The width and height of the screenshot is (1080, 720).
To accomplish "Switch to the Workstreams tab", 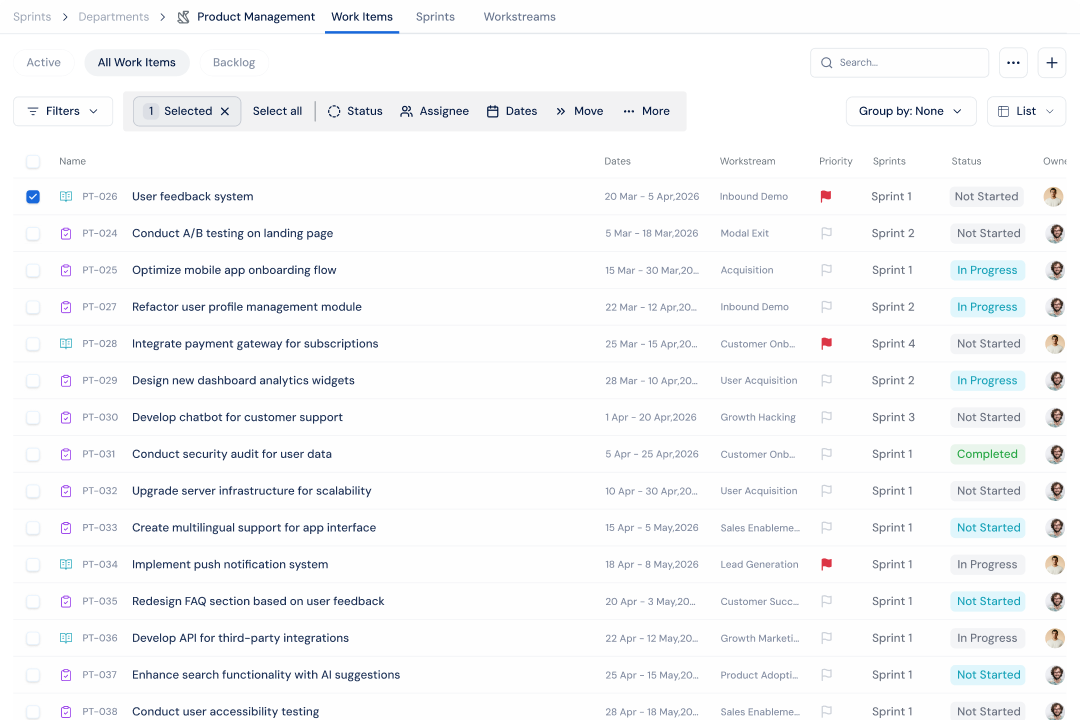I will [519, 17].
